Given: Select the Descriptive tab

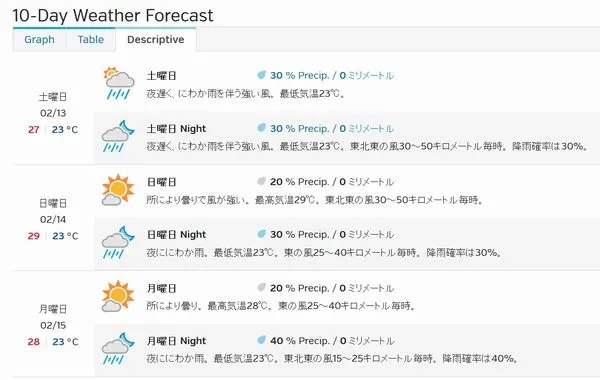Looking at the screenshot, I should pyautogui.click(x=156, y=39).
